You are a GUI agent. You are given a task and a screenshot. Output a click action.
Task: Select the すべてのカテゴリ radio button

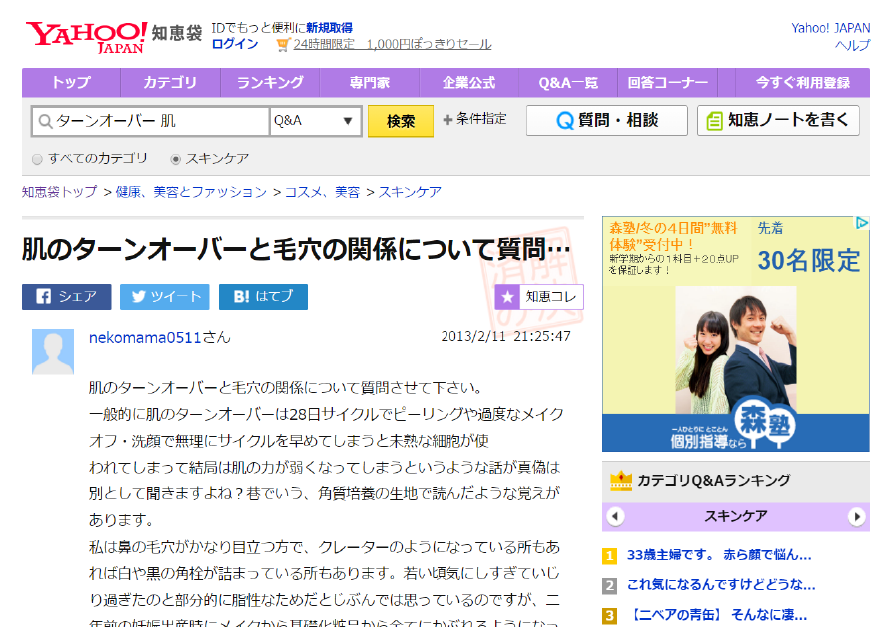38,159
